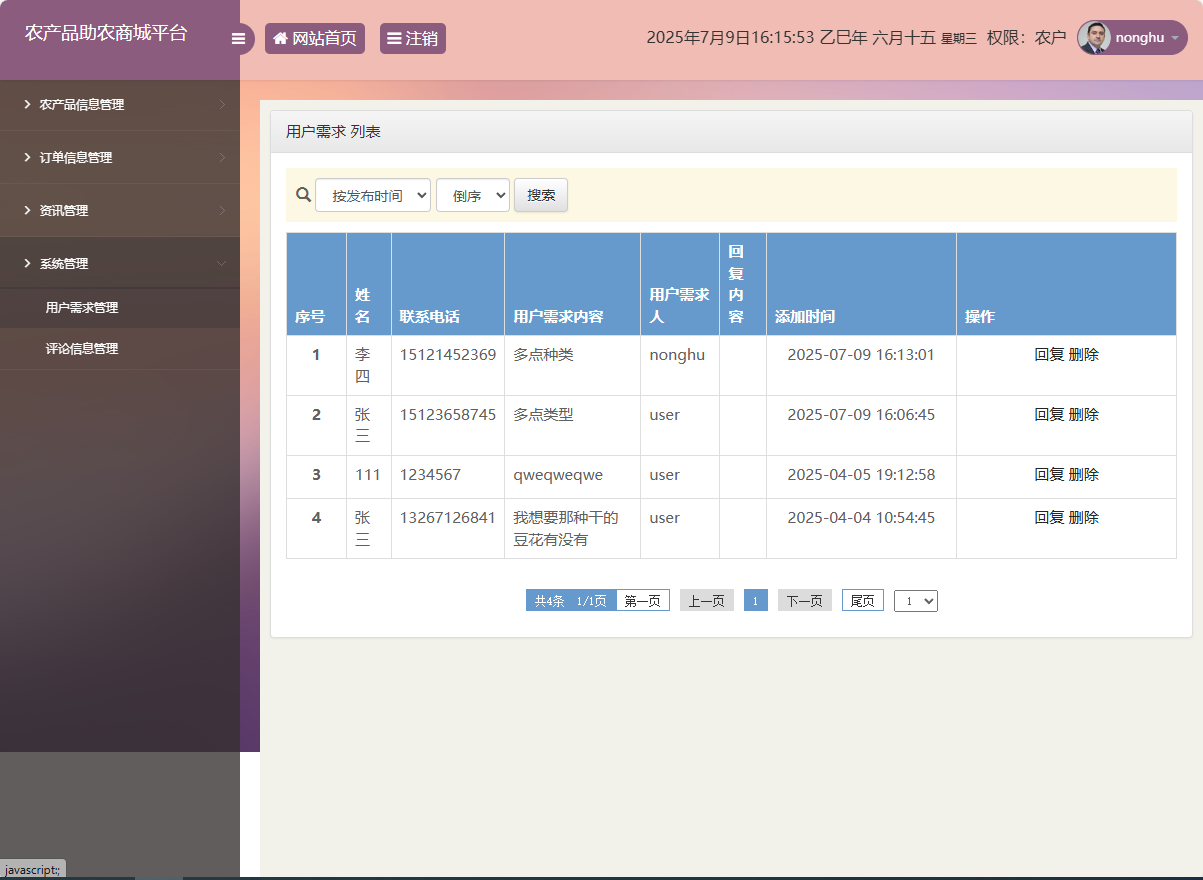Click 删除 on the qweqweqwe row
Image resolution: width=1203 pixels, height=880 pixels.
click(x=1086, y=474)
